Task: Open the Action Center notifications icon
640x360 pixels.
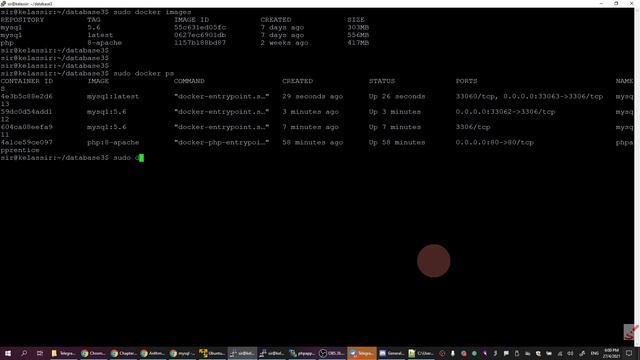Action: point(629,353)
